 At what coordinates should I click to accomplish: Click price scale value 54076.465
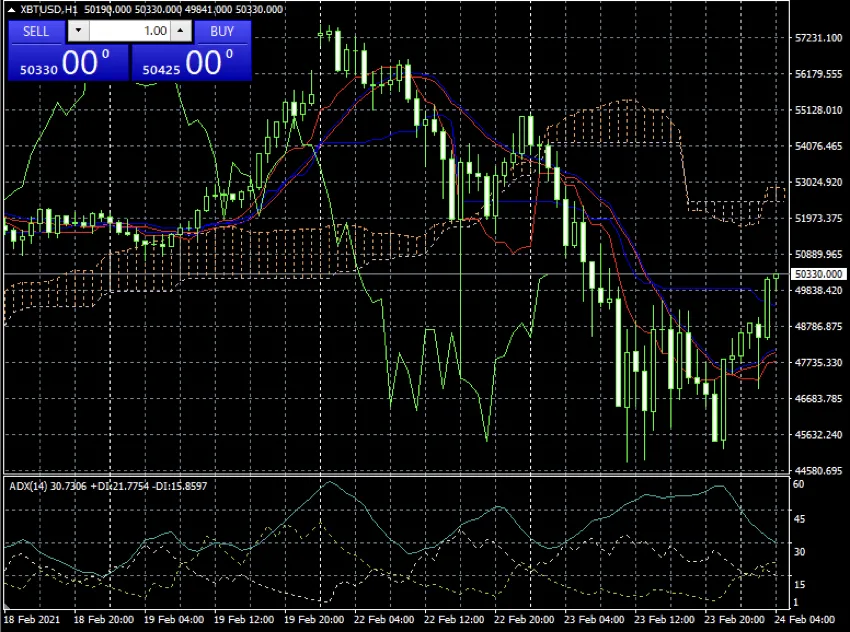coord(819,146)
